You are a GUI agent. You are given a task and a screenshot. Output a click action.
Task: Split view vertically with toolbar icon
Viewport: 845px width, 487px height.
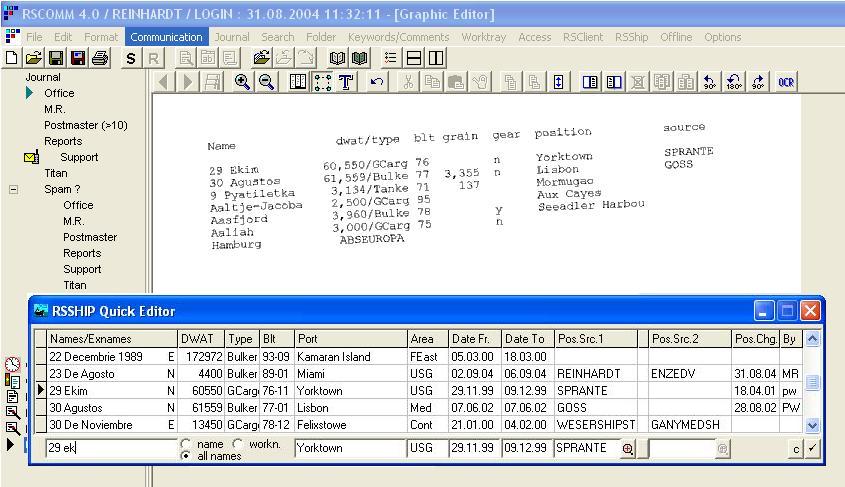[435, 58]
